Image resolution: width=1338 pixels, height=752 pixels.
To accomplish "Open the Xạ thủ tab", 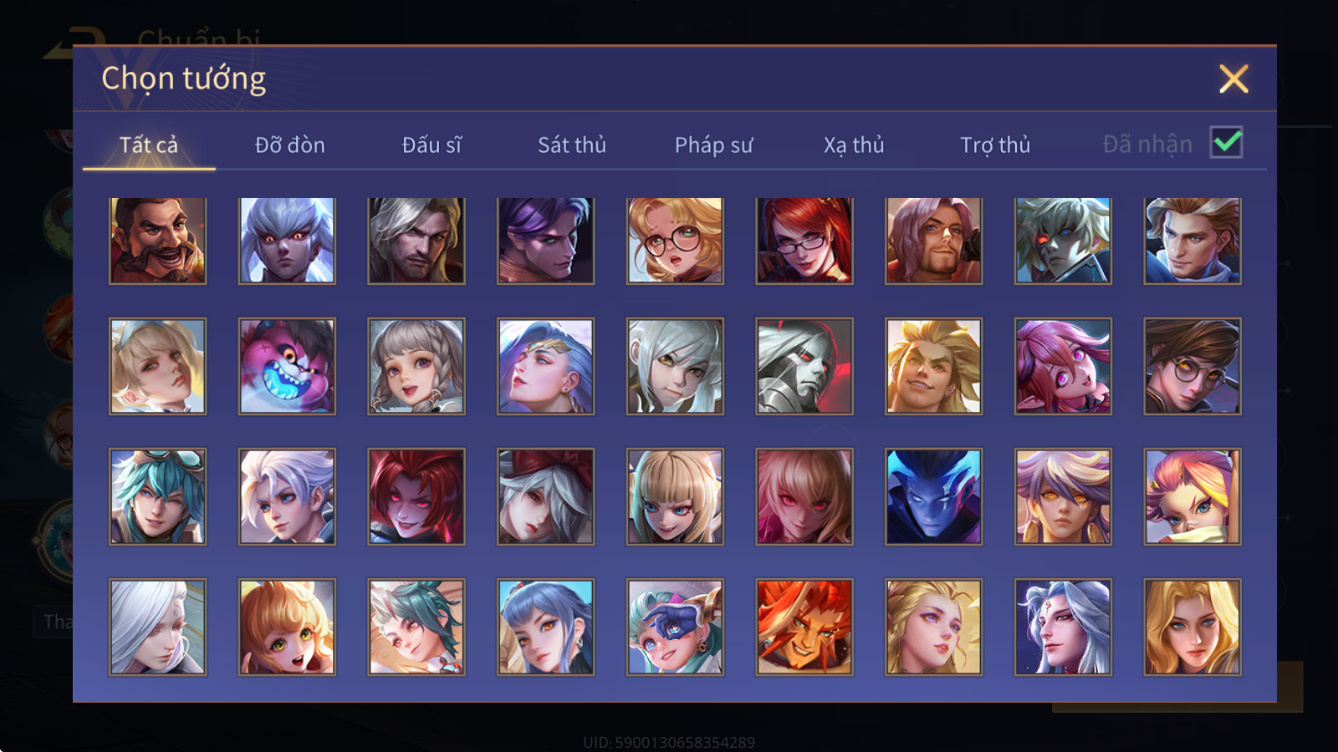I will pyautogui.click(x=854, y=145).
